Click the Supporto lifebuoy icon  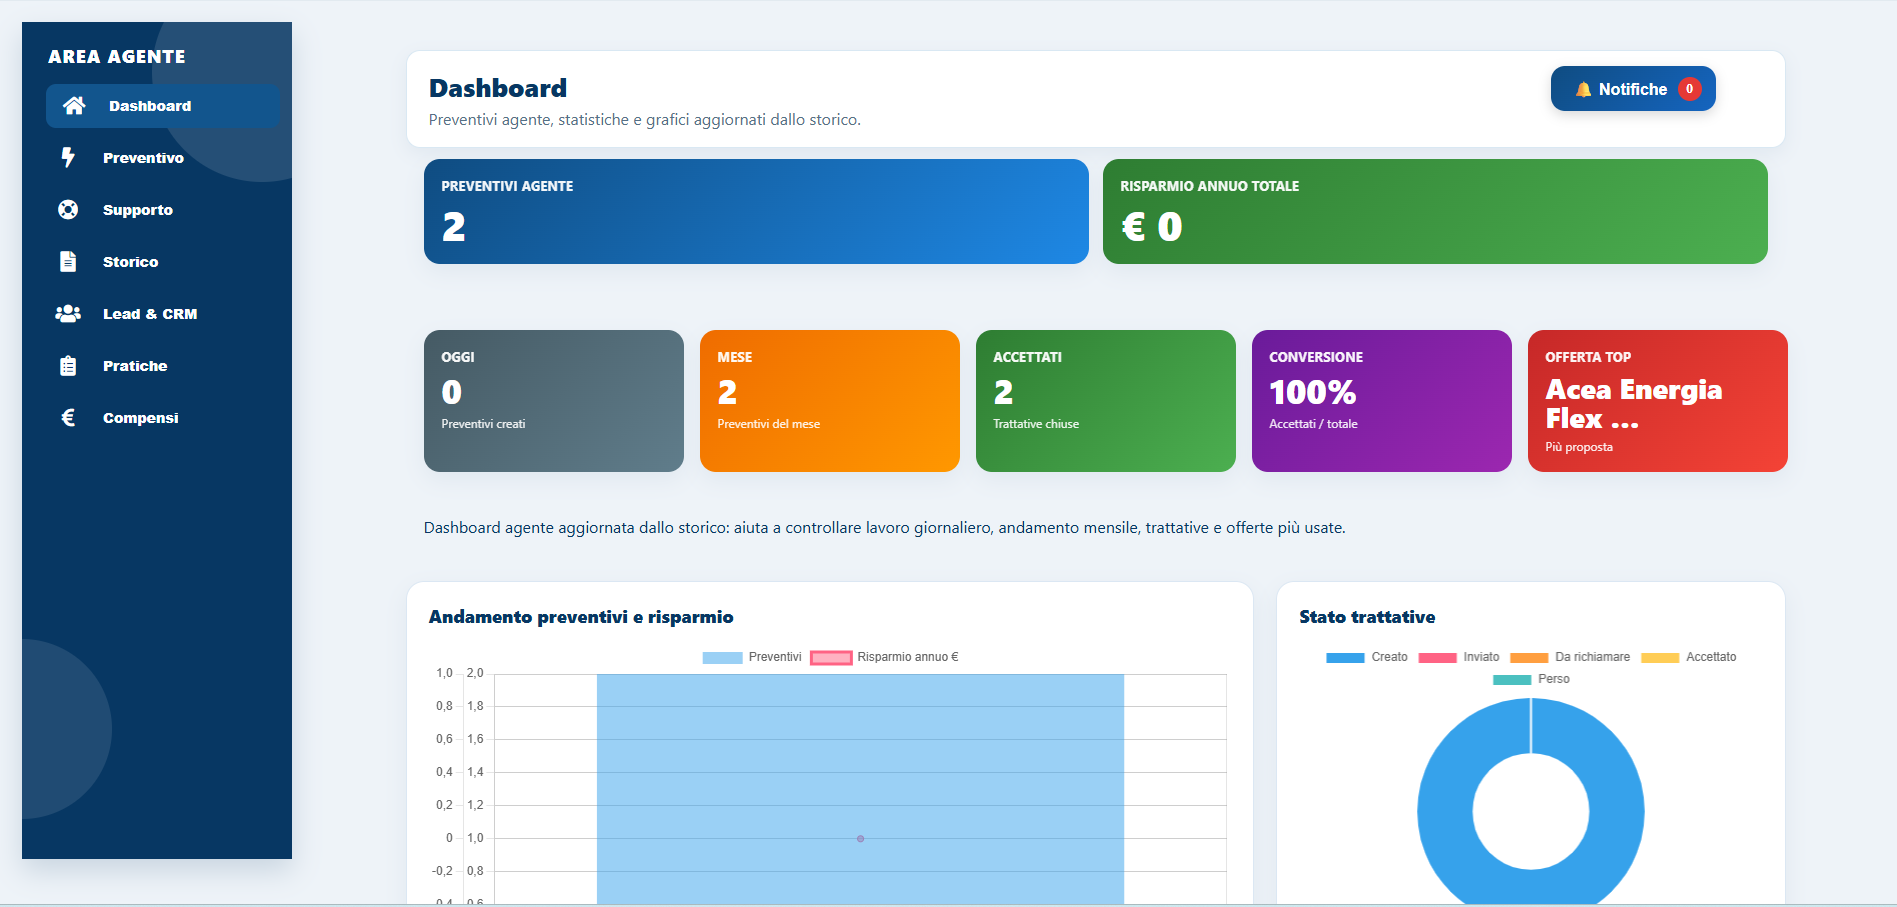(68, 210)
